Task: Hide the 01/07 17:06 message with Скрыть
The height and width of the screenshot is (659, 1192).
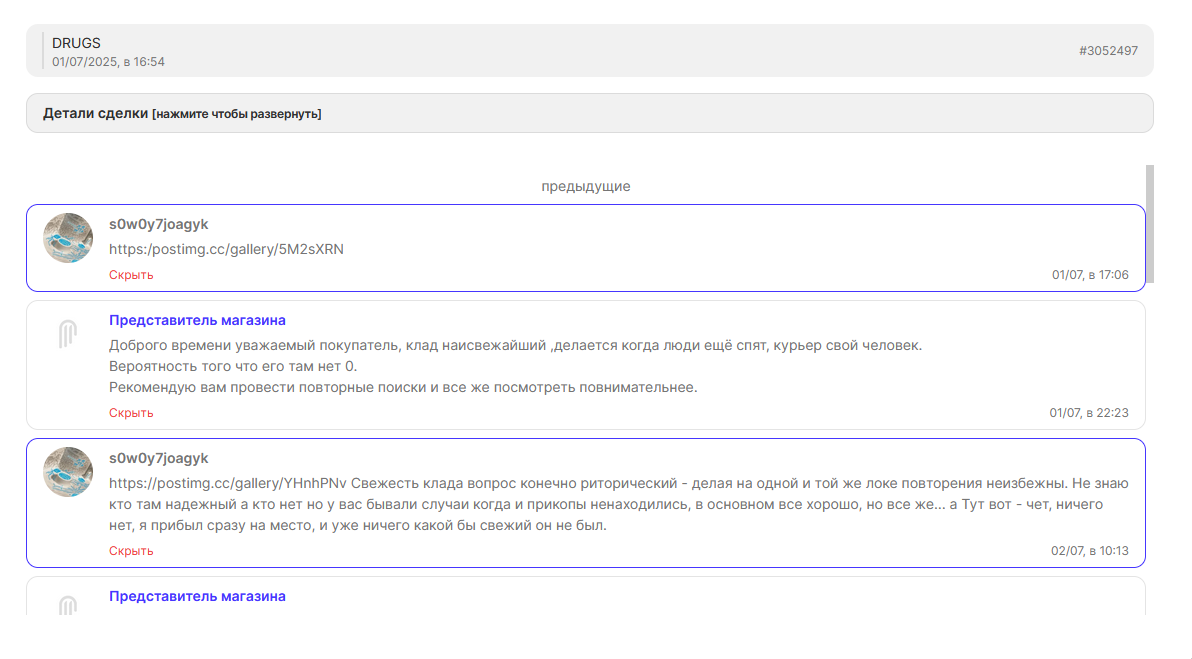Action: point(131,275)
